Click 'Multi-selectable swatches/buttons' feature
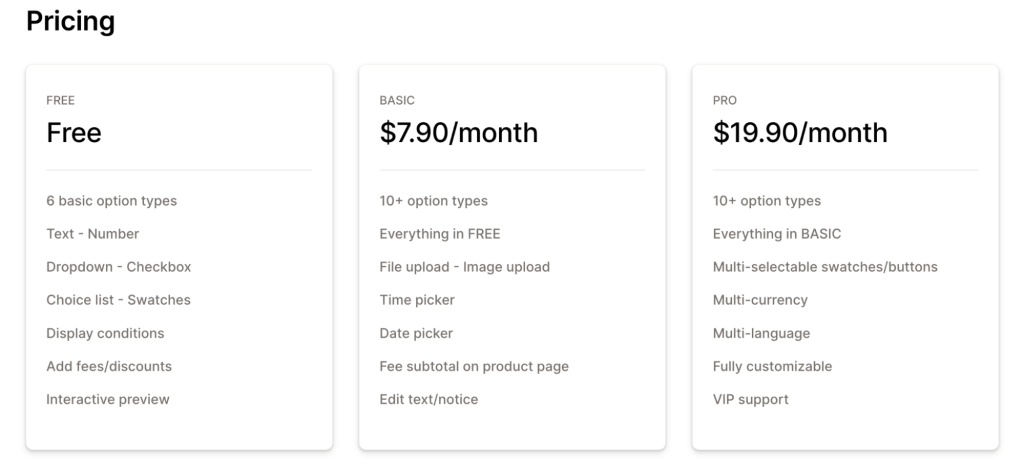 (825, 267)
